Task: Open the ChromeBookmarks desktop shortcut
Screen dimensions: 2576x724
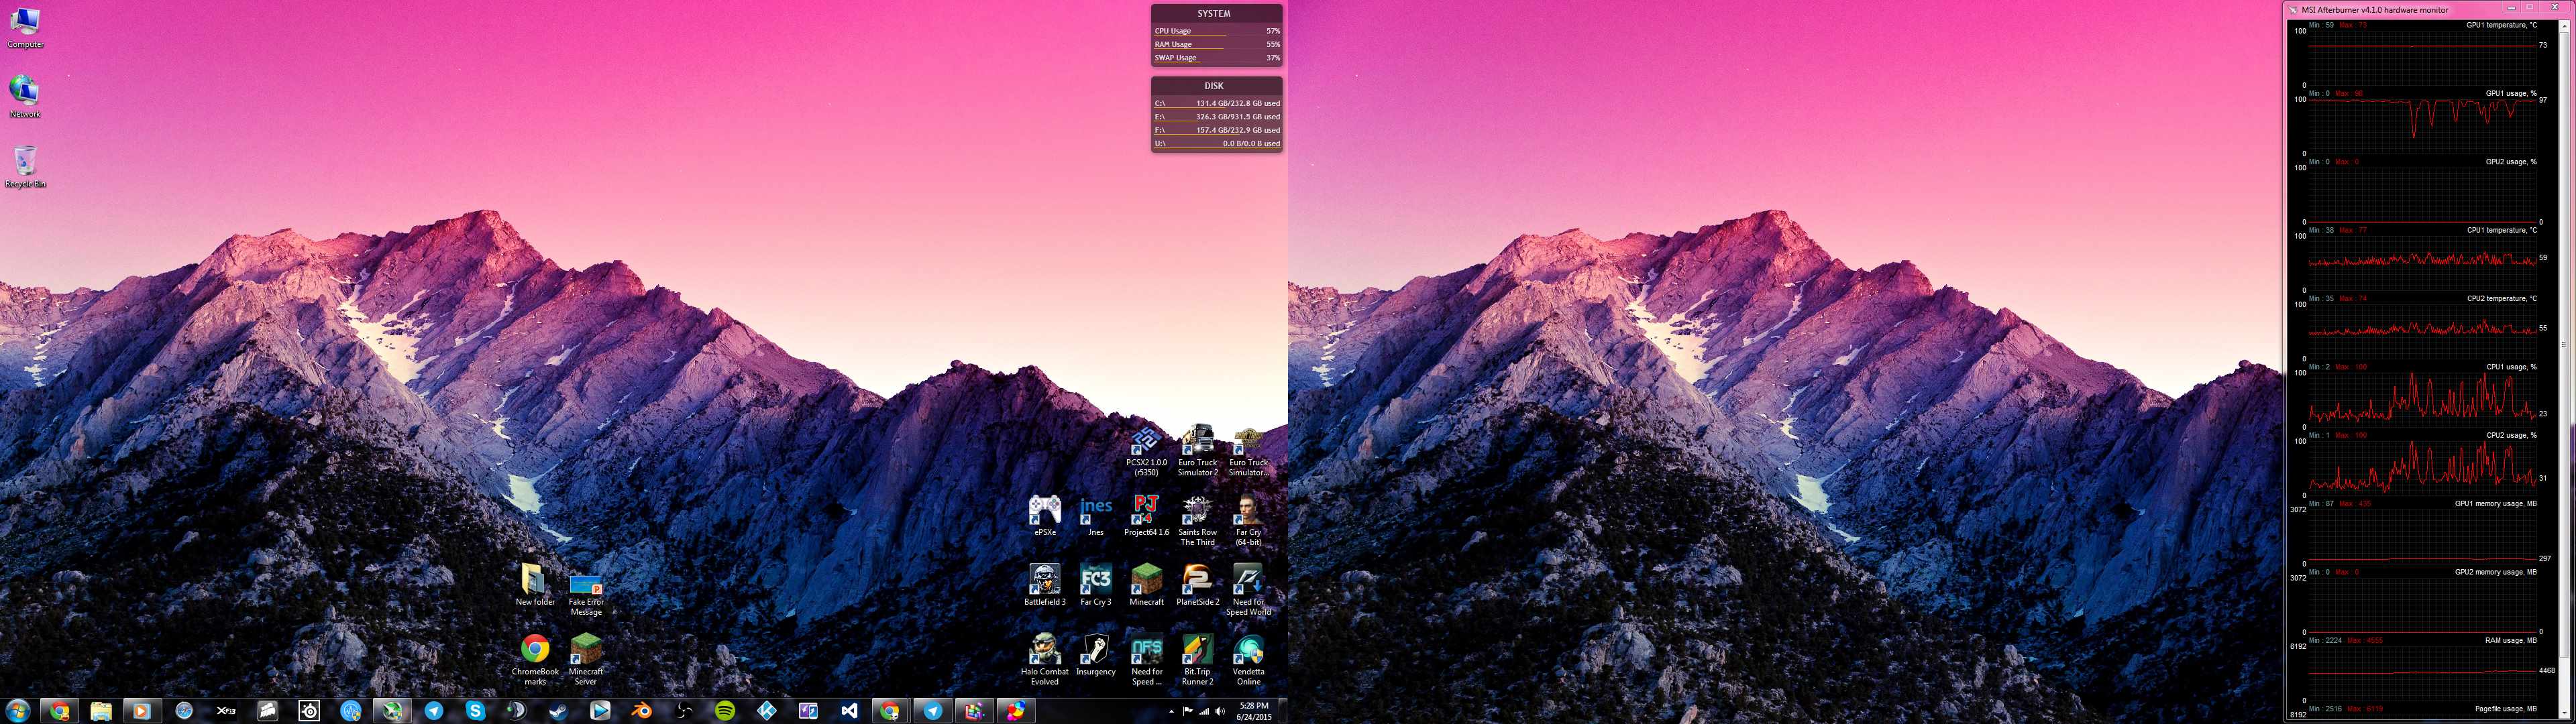Action: point(535,659)
